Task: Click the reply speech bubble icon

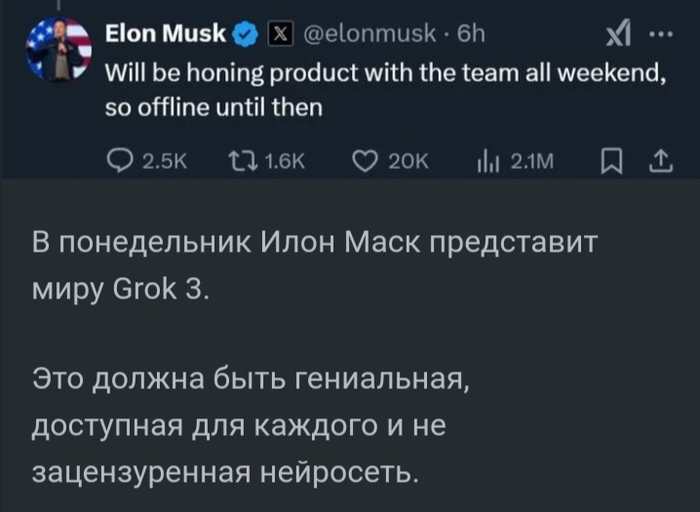Action: click(x=119, y=159)
